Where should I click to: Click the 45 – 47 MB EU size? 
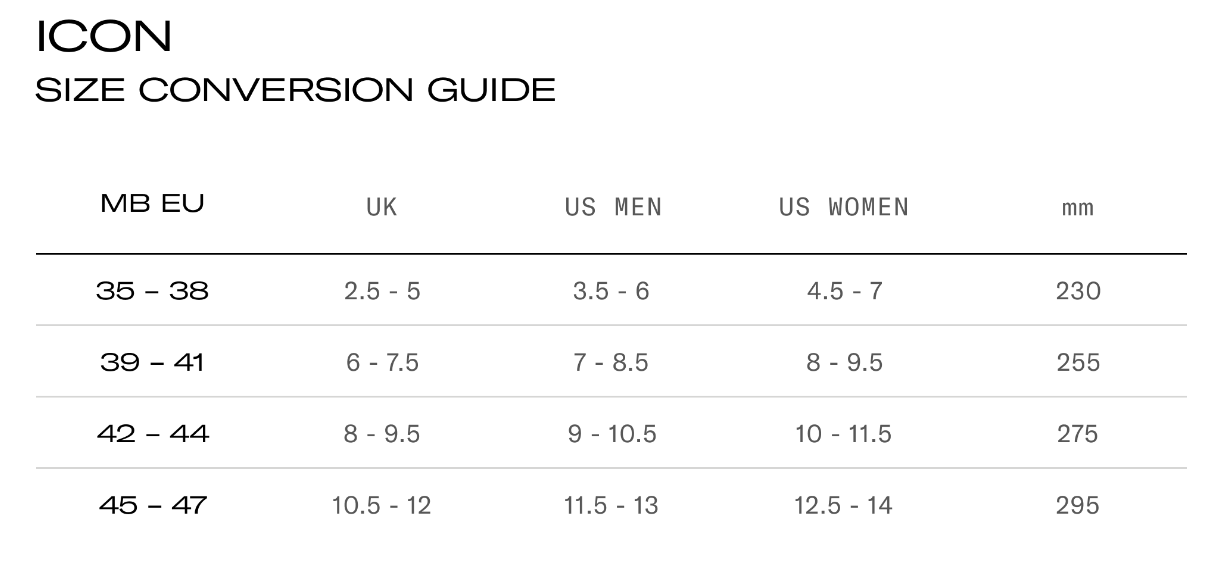pos(152,505)
